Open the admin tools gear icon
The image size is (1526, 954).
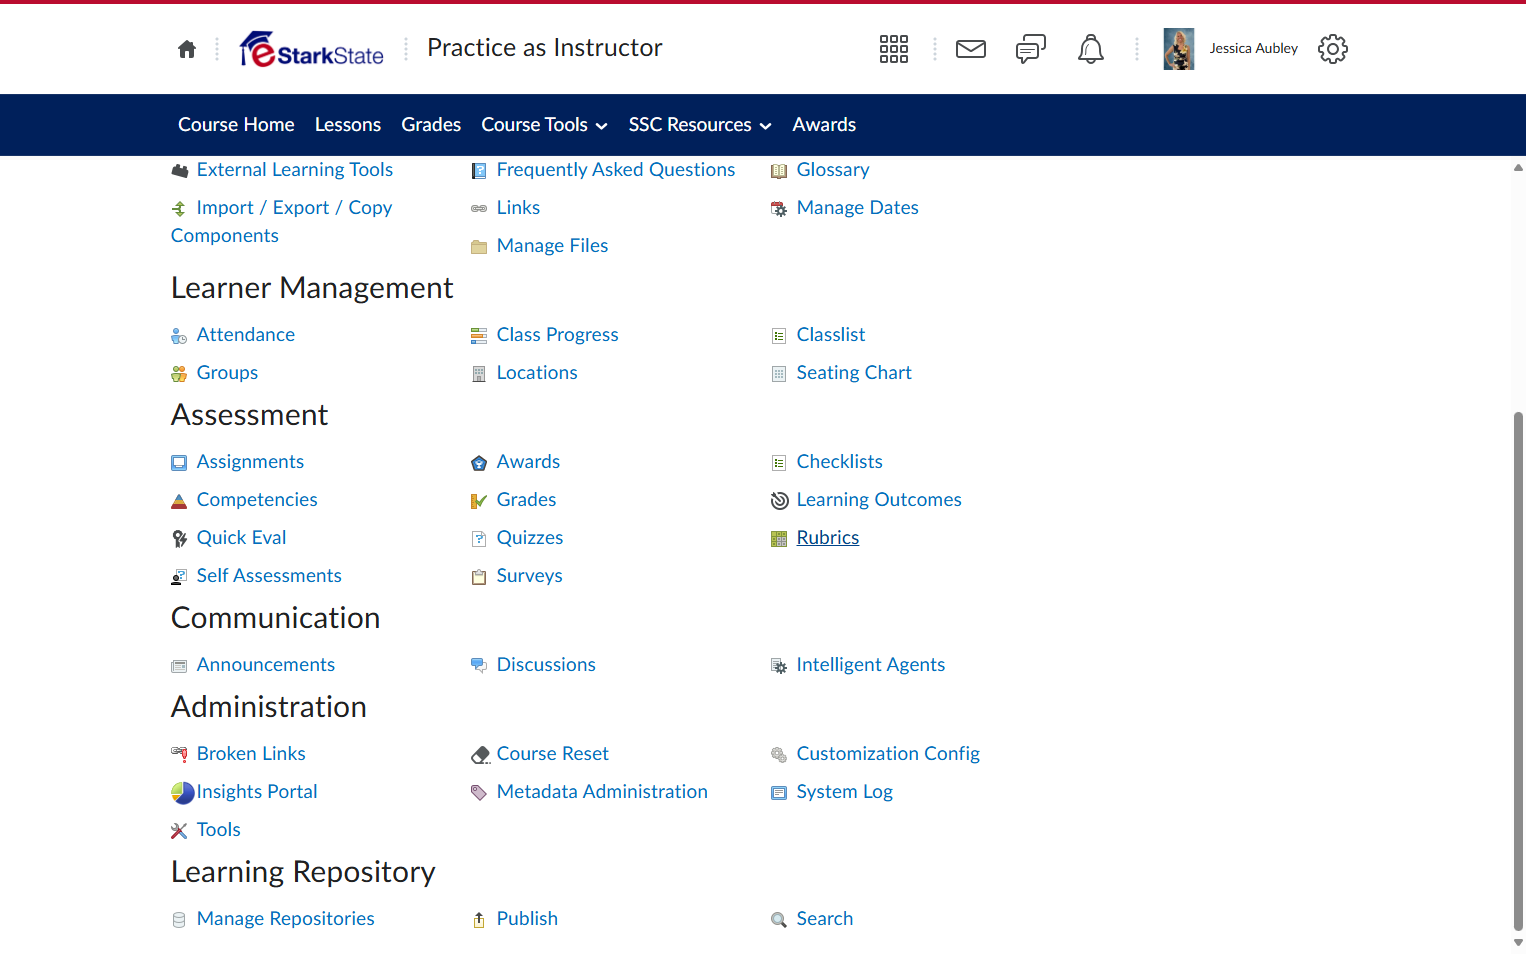click(x=1332, y=49)
